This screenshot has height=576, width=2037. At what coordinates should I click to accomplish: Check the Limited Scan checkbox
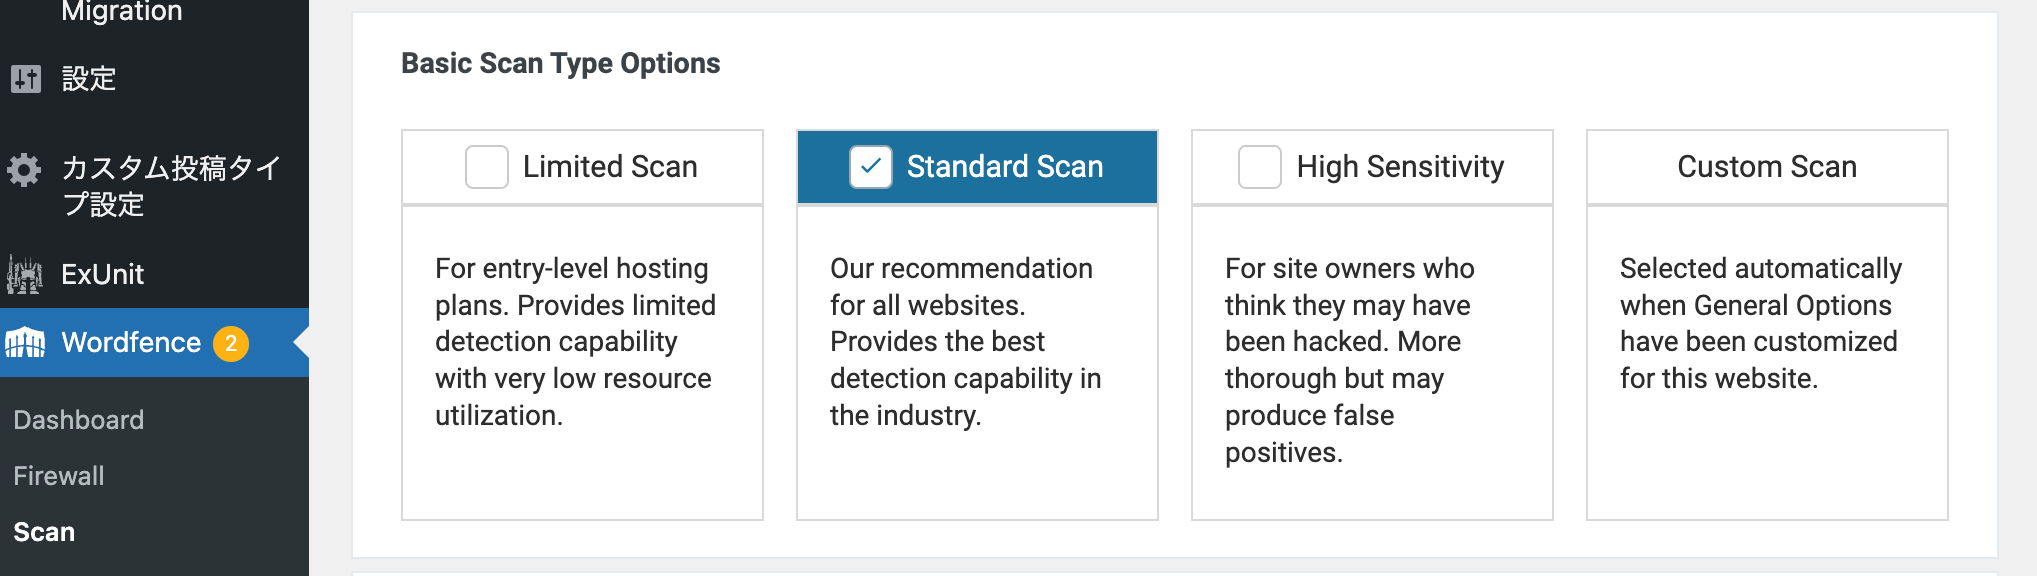[x=487, y=167]
